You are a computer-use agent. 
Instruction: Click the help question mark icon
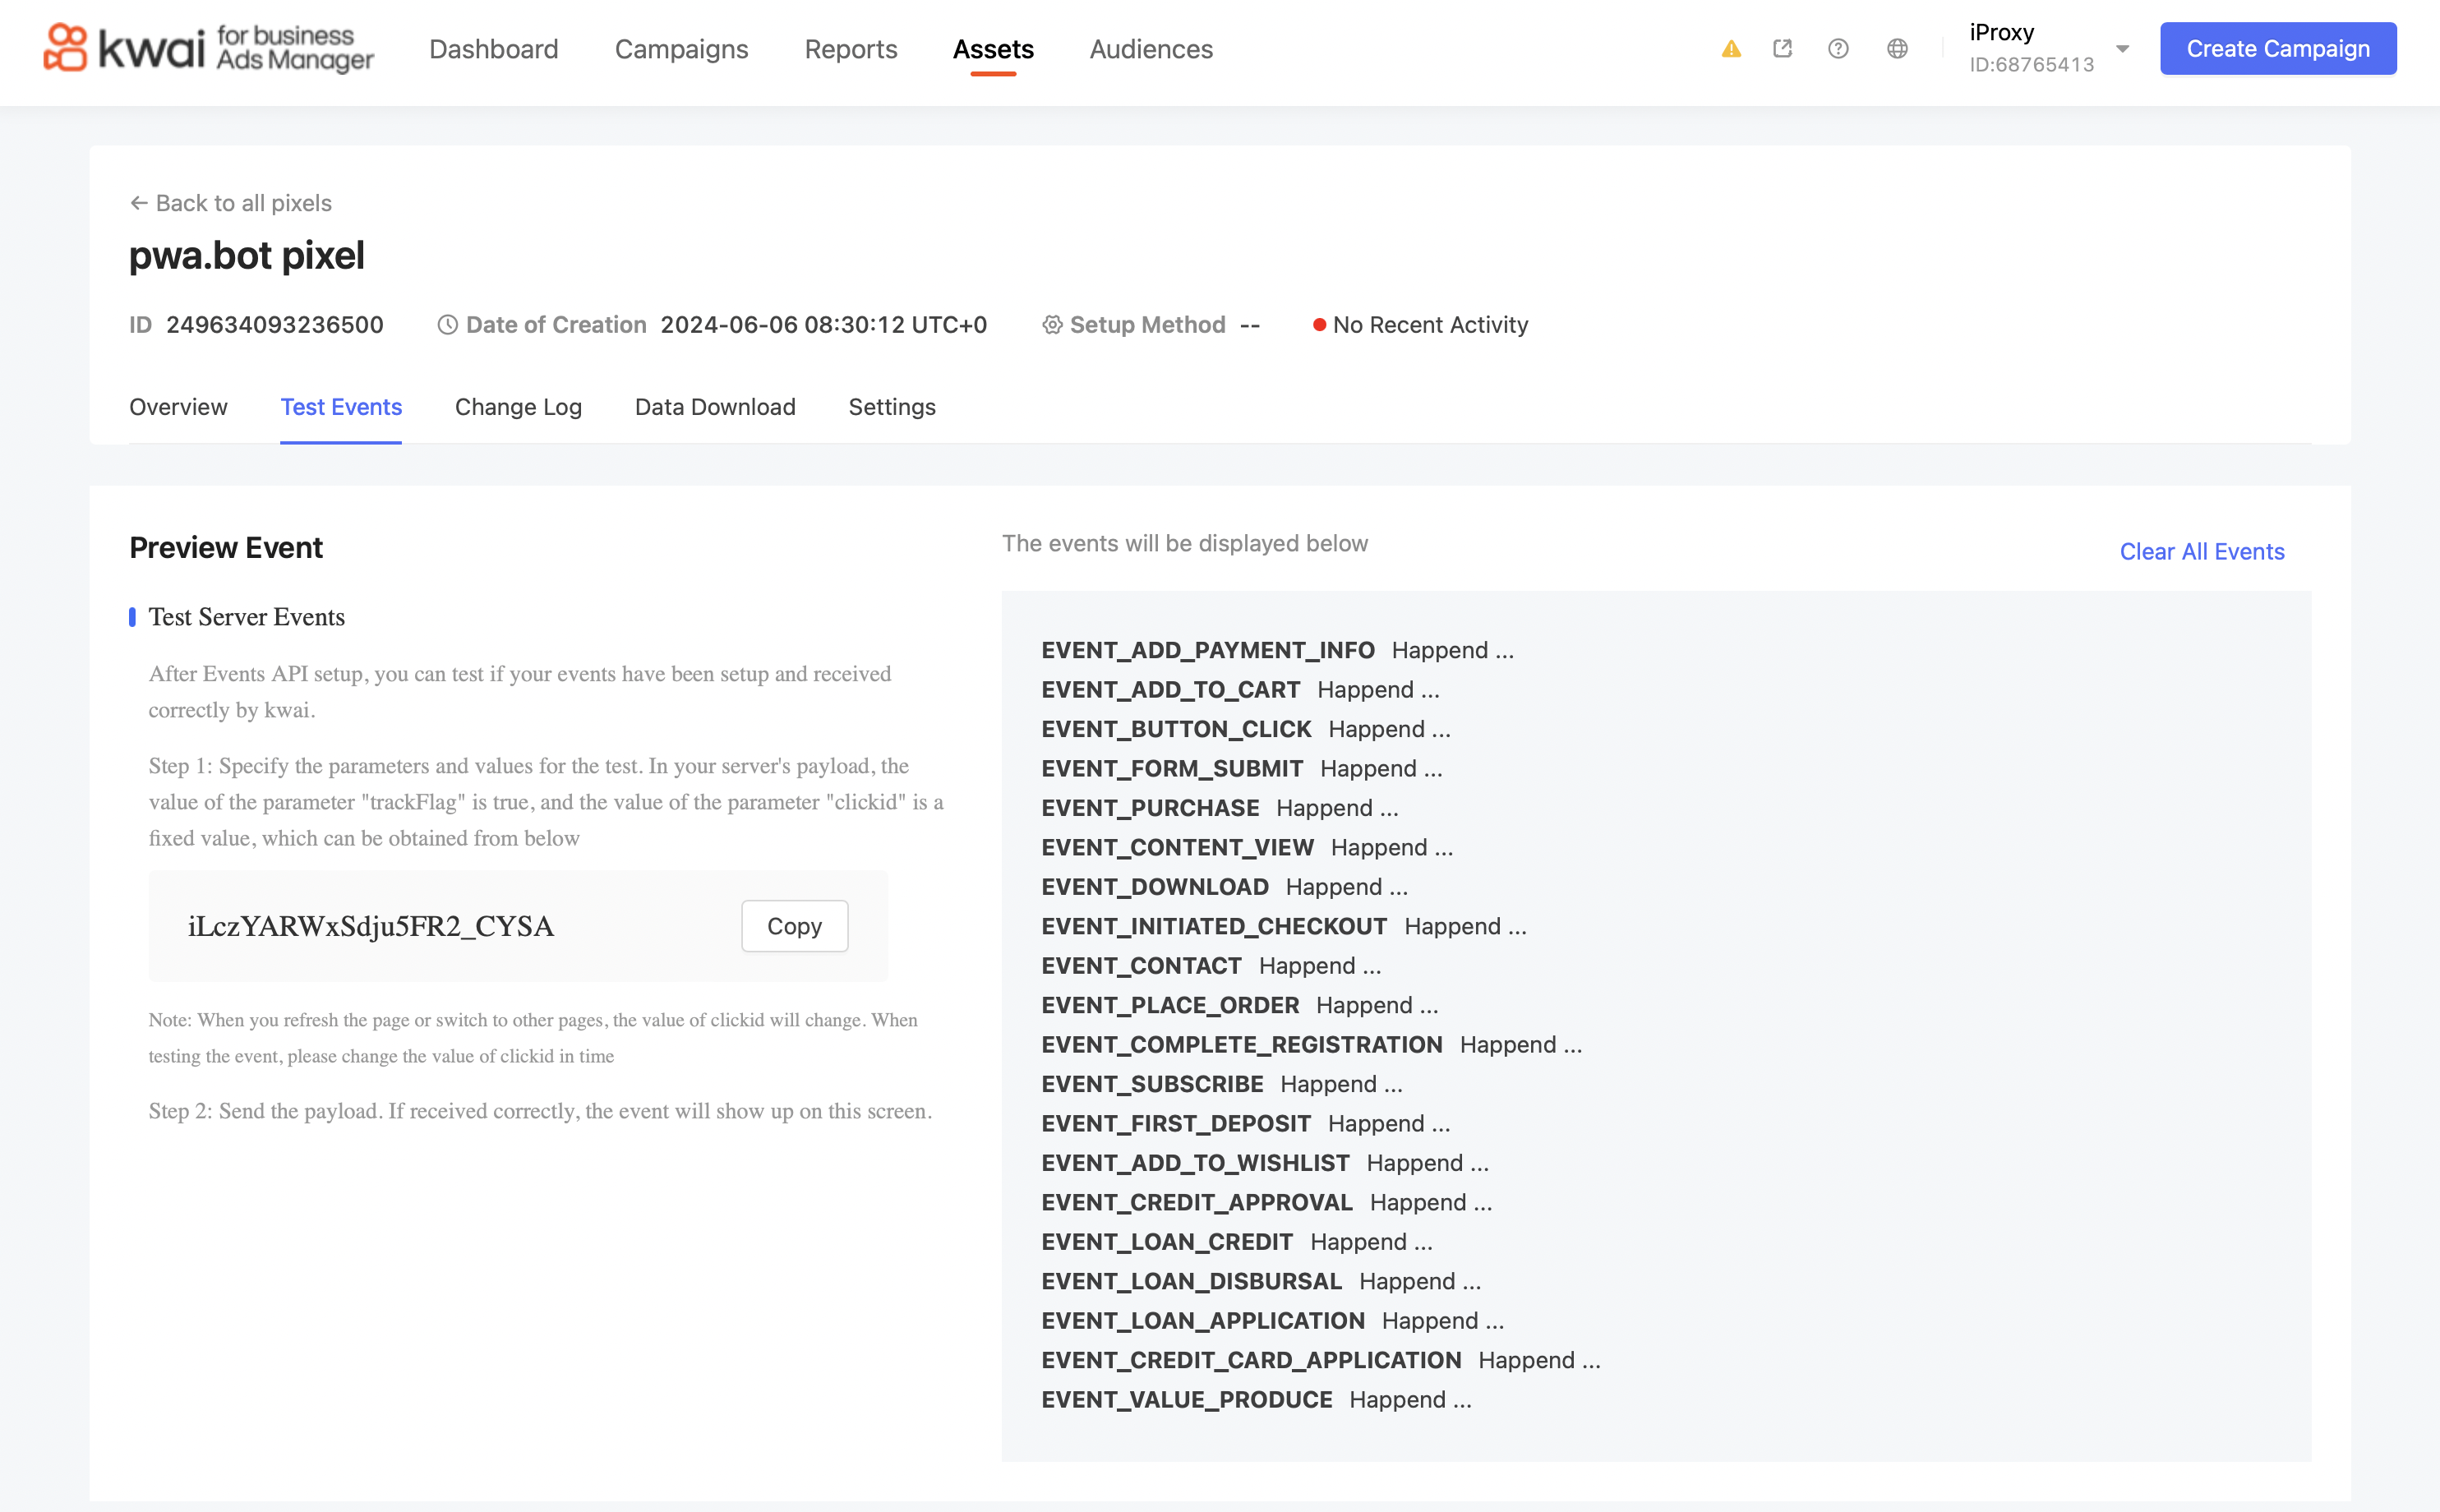tap(1837, 49)
